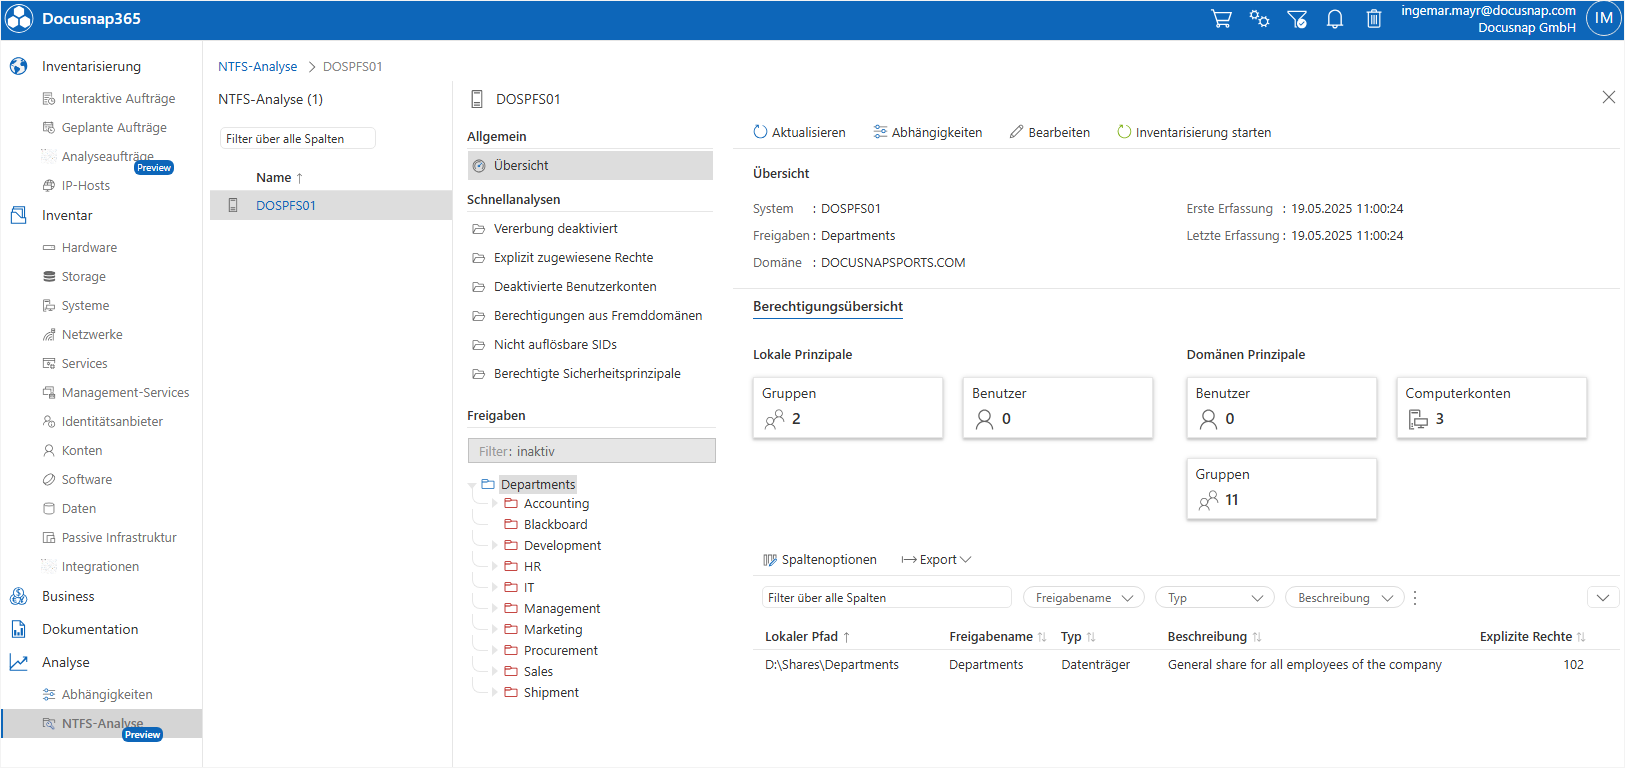Open the gears settings icon
This screenshot has width=1625, height=768.
click(1259, 19)
